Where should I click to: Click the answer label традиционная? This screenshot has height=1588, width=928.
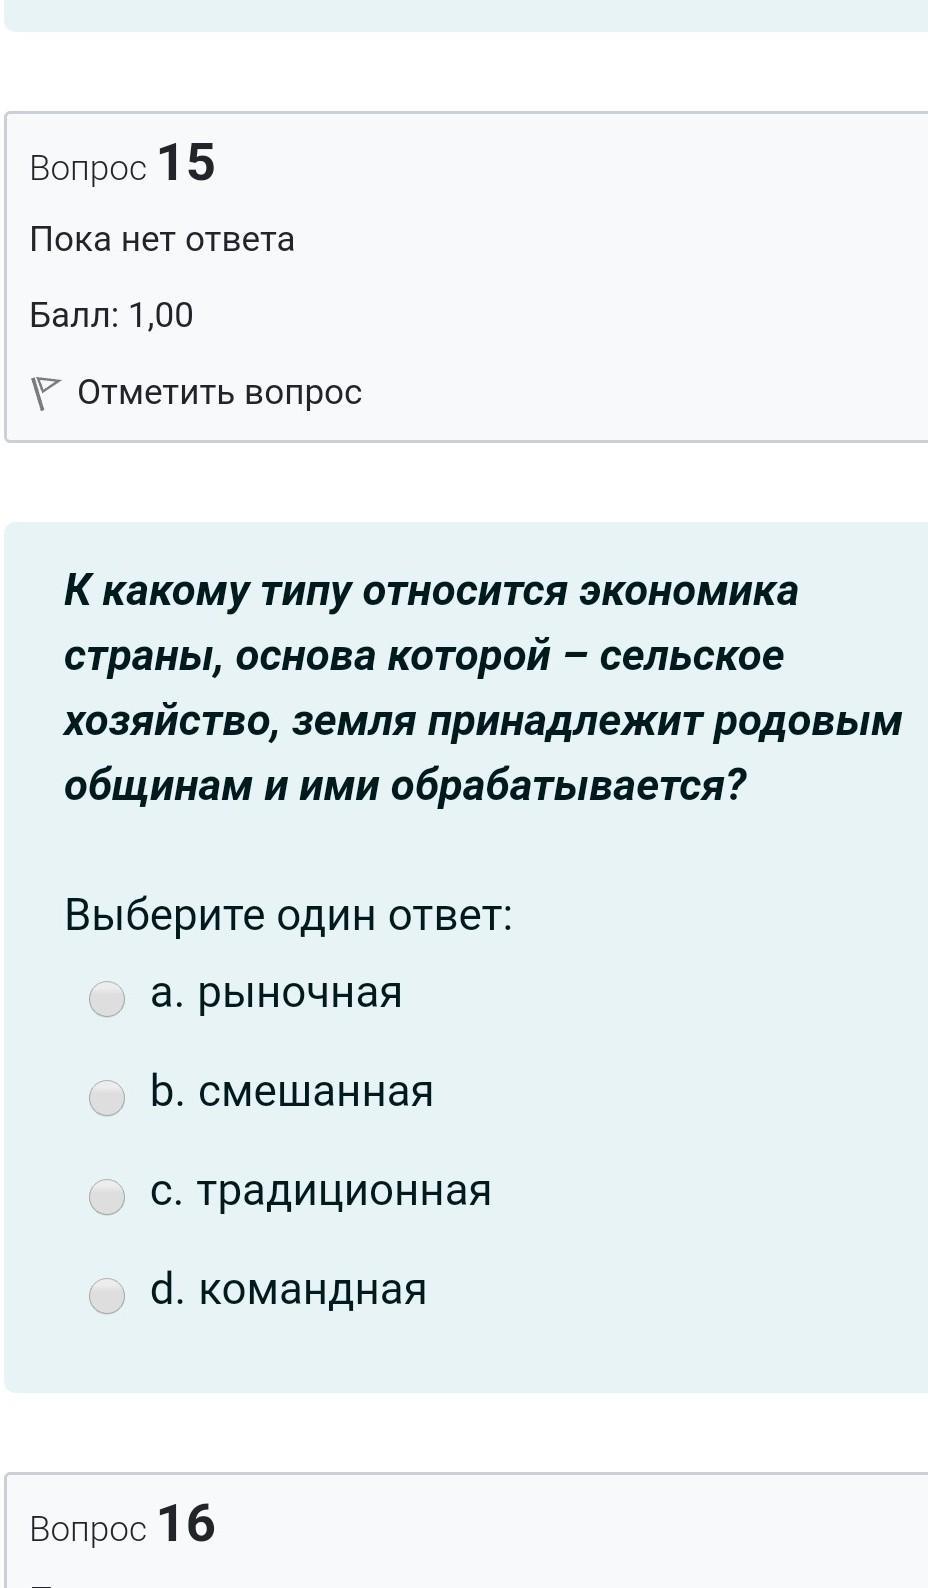tap(343, 1190)
